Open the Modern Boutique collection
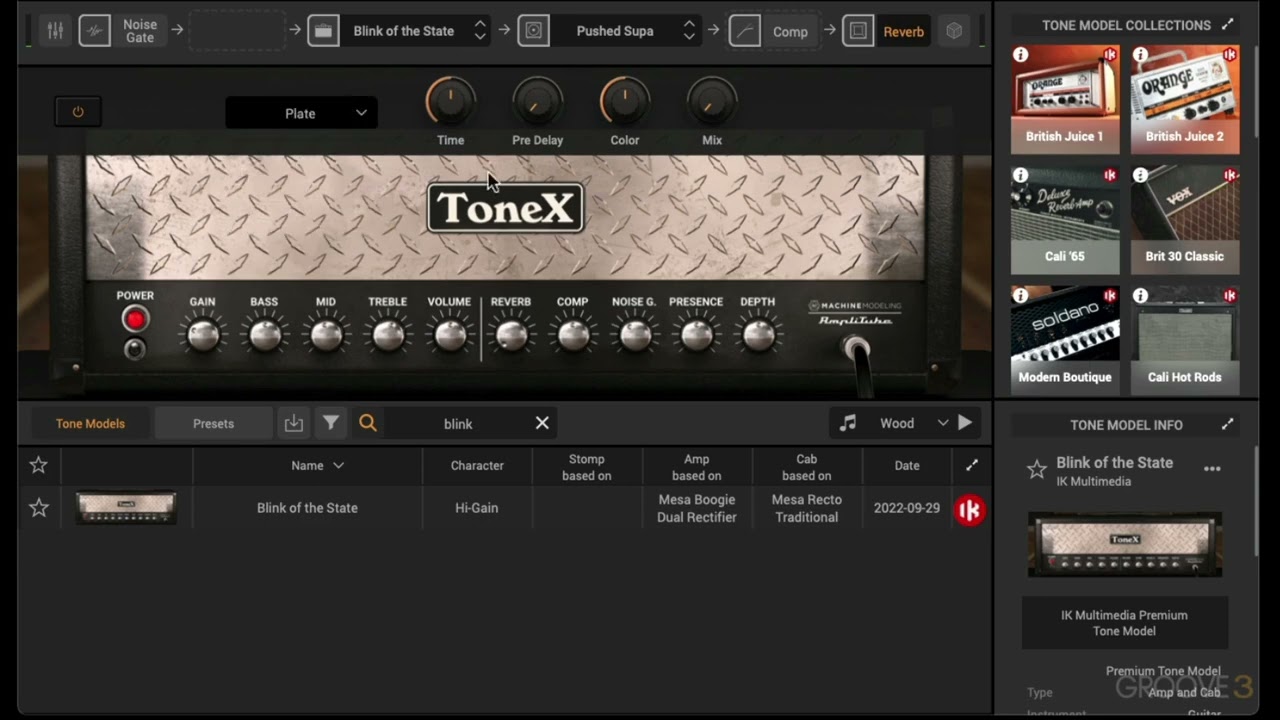The image size is (1280, 720). point(1065,340)
